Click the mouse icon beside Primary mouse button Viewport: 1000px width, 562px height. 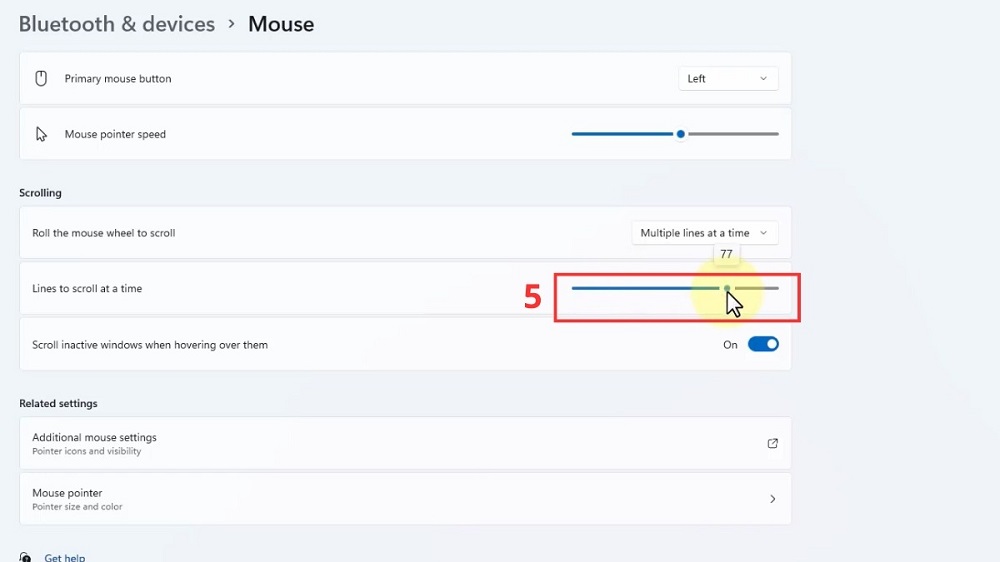pos(41,78)
